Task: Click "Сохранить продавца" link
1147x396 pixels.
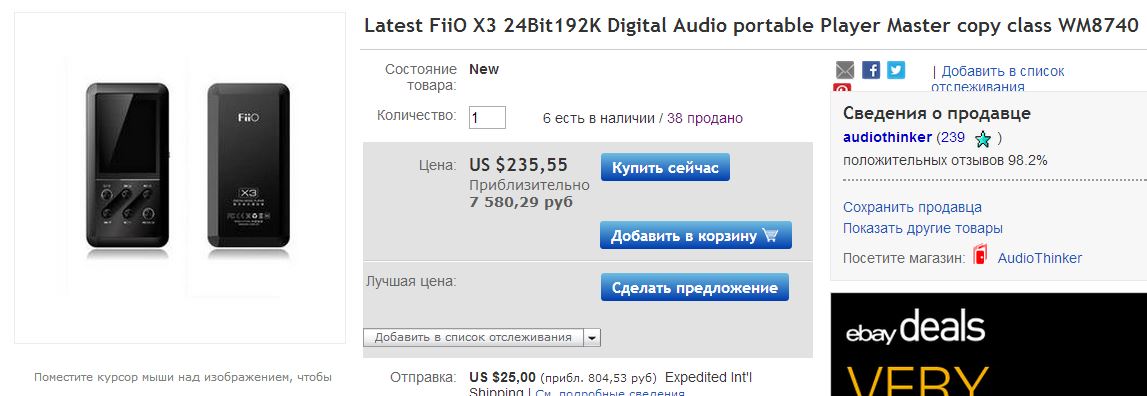Action: [912, 207]
